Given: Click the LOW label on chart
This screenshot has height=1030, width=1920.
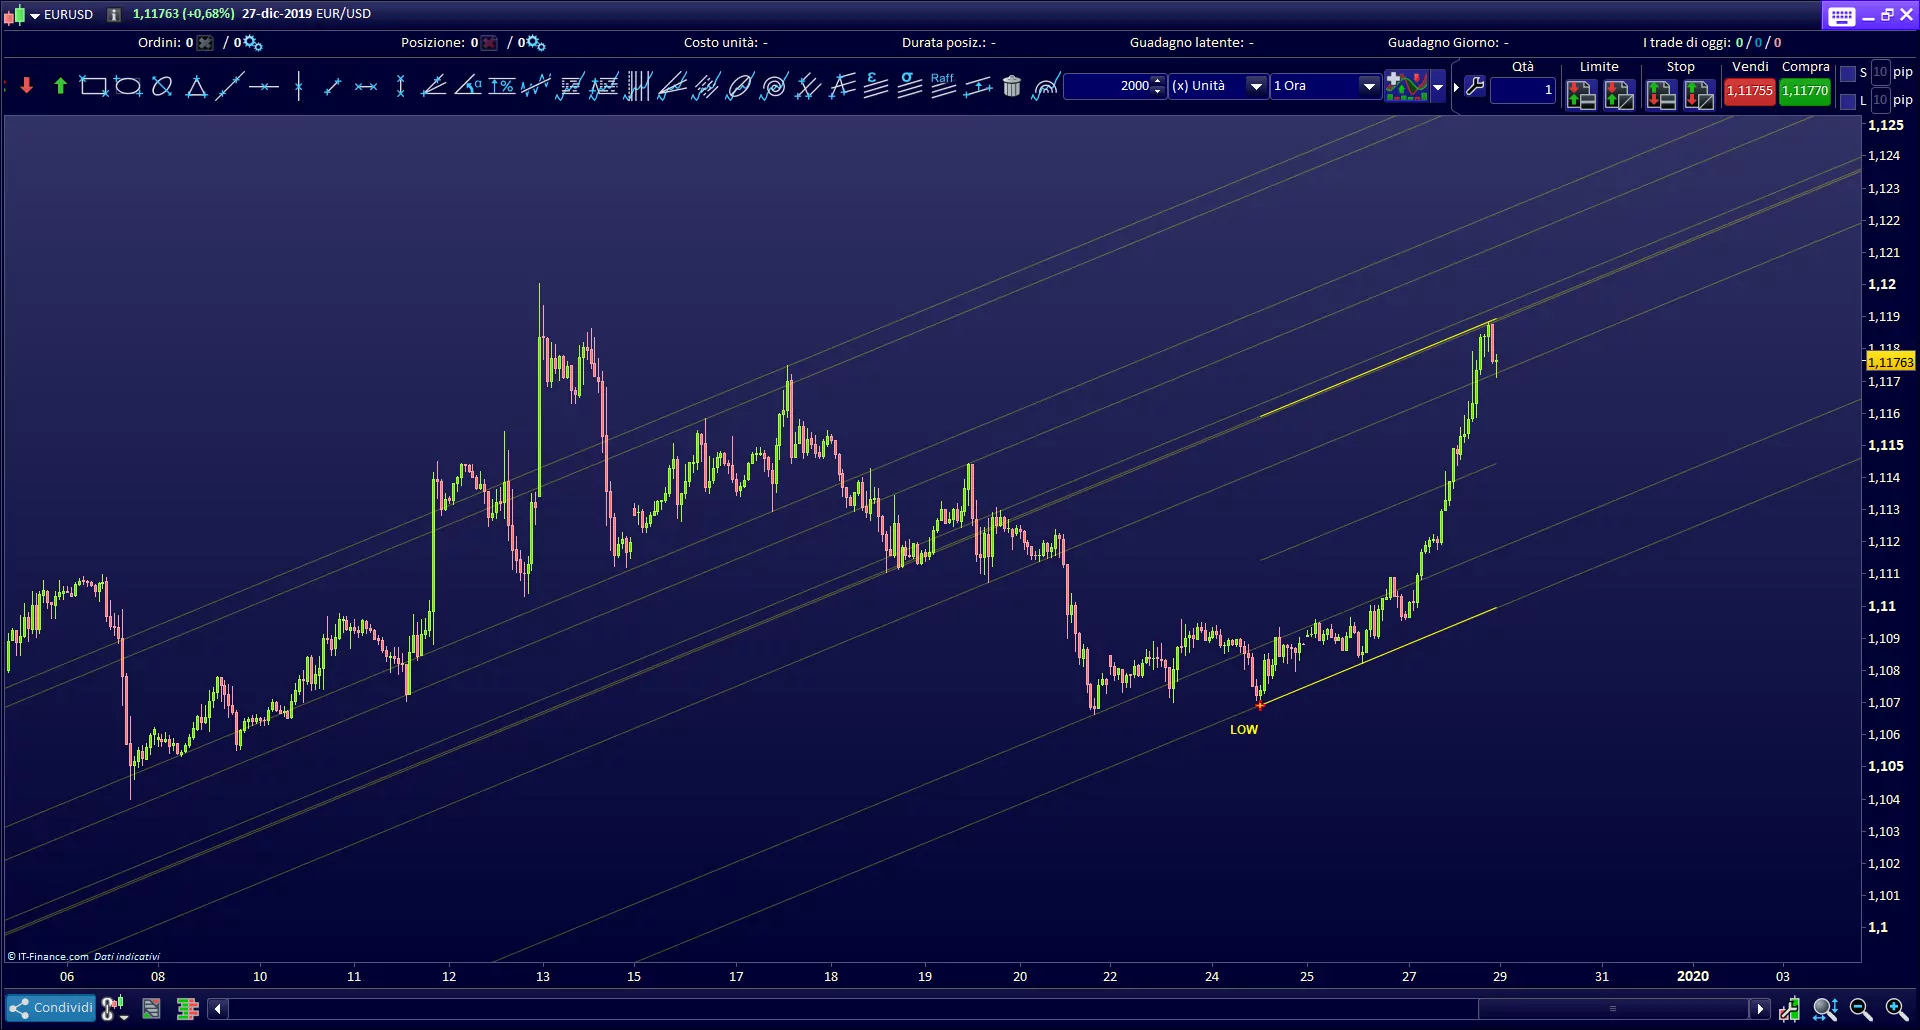Looking at the screenshot, I should pos(1244,730).
